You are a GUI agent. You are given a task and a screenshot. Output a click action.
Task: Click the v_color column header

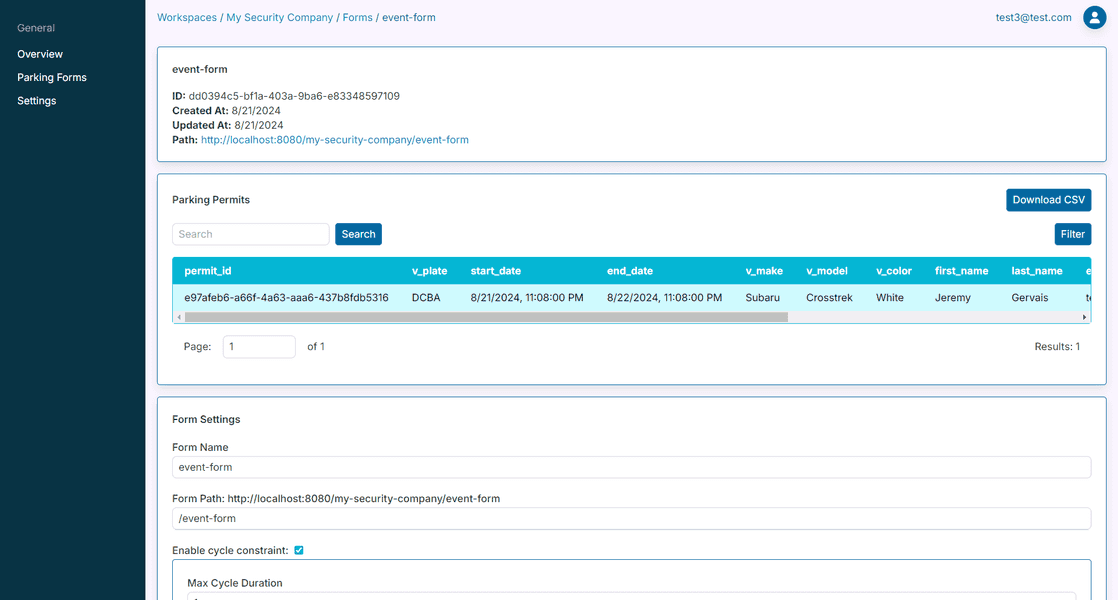coord(894,271)
